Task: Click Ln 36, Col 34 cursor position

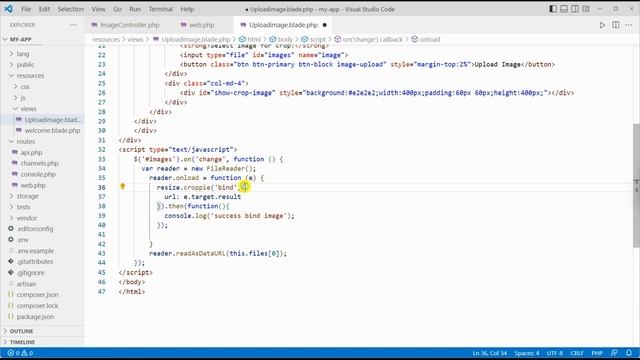Action: [489, 353]
